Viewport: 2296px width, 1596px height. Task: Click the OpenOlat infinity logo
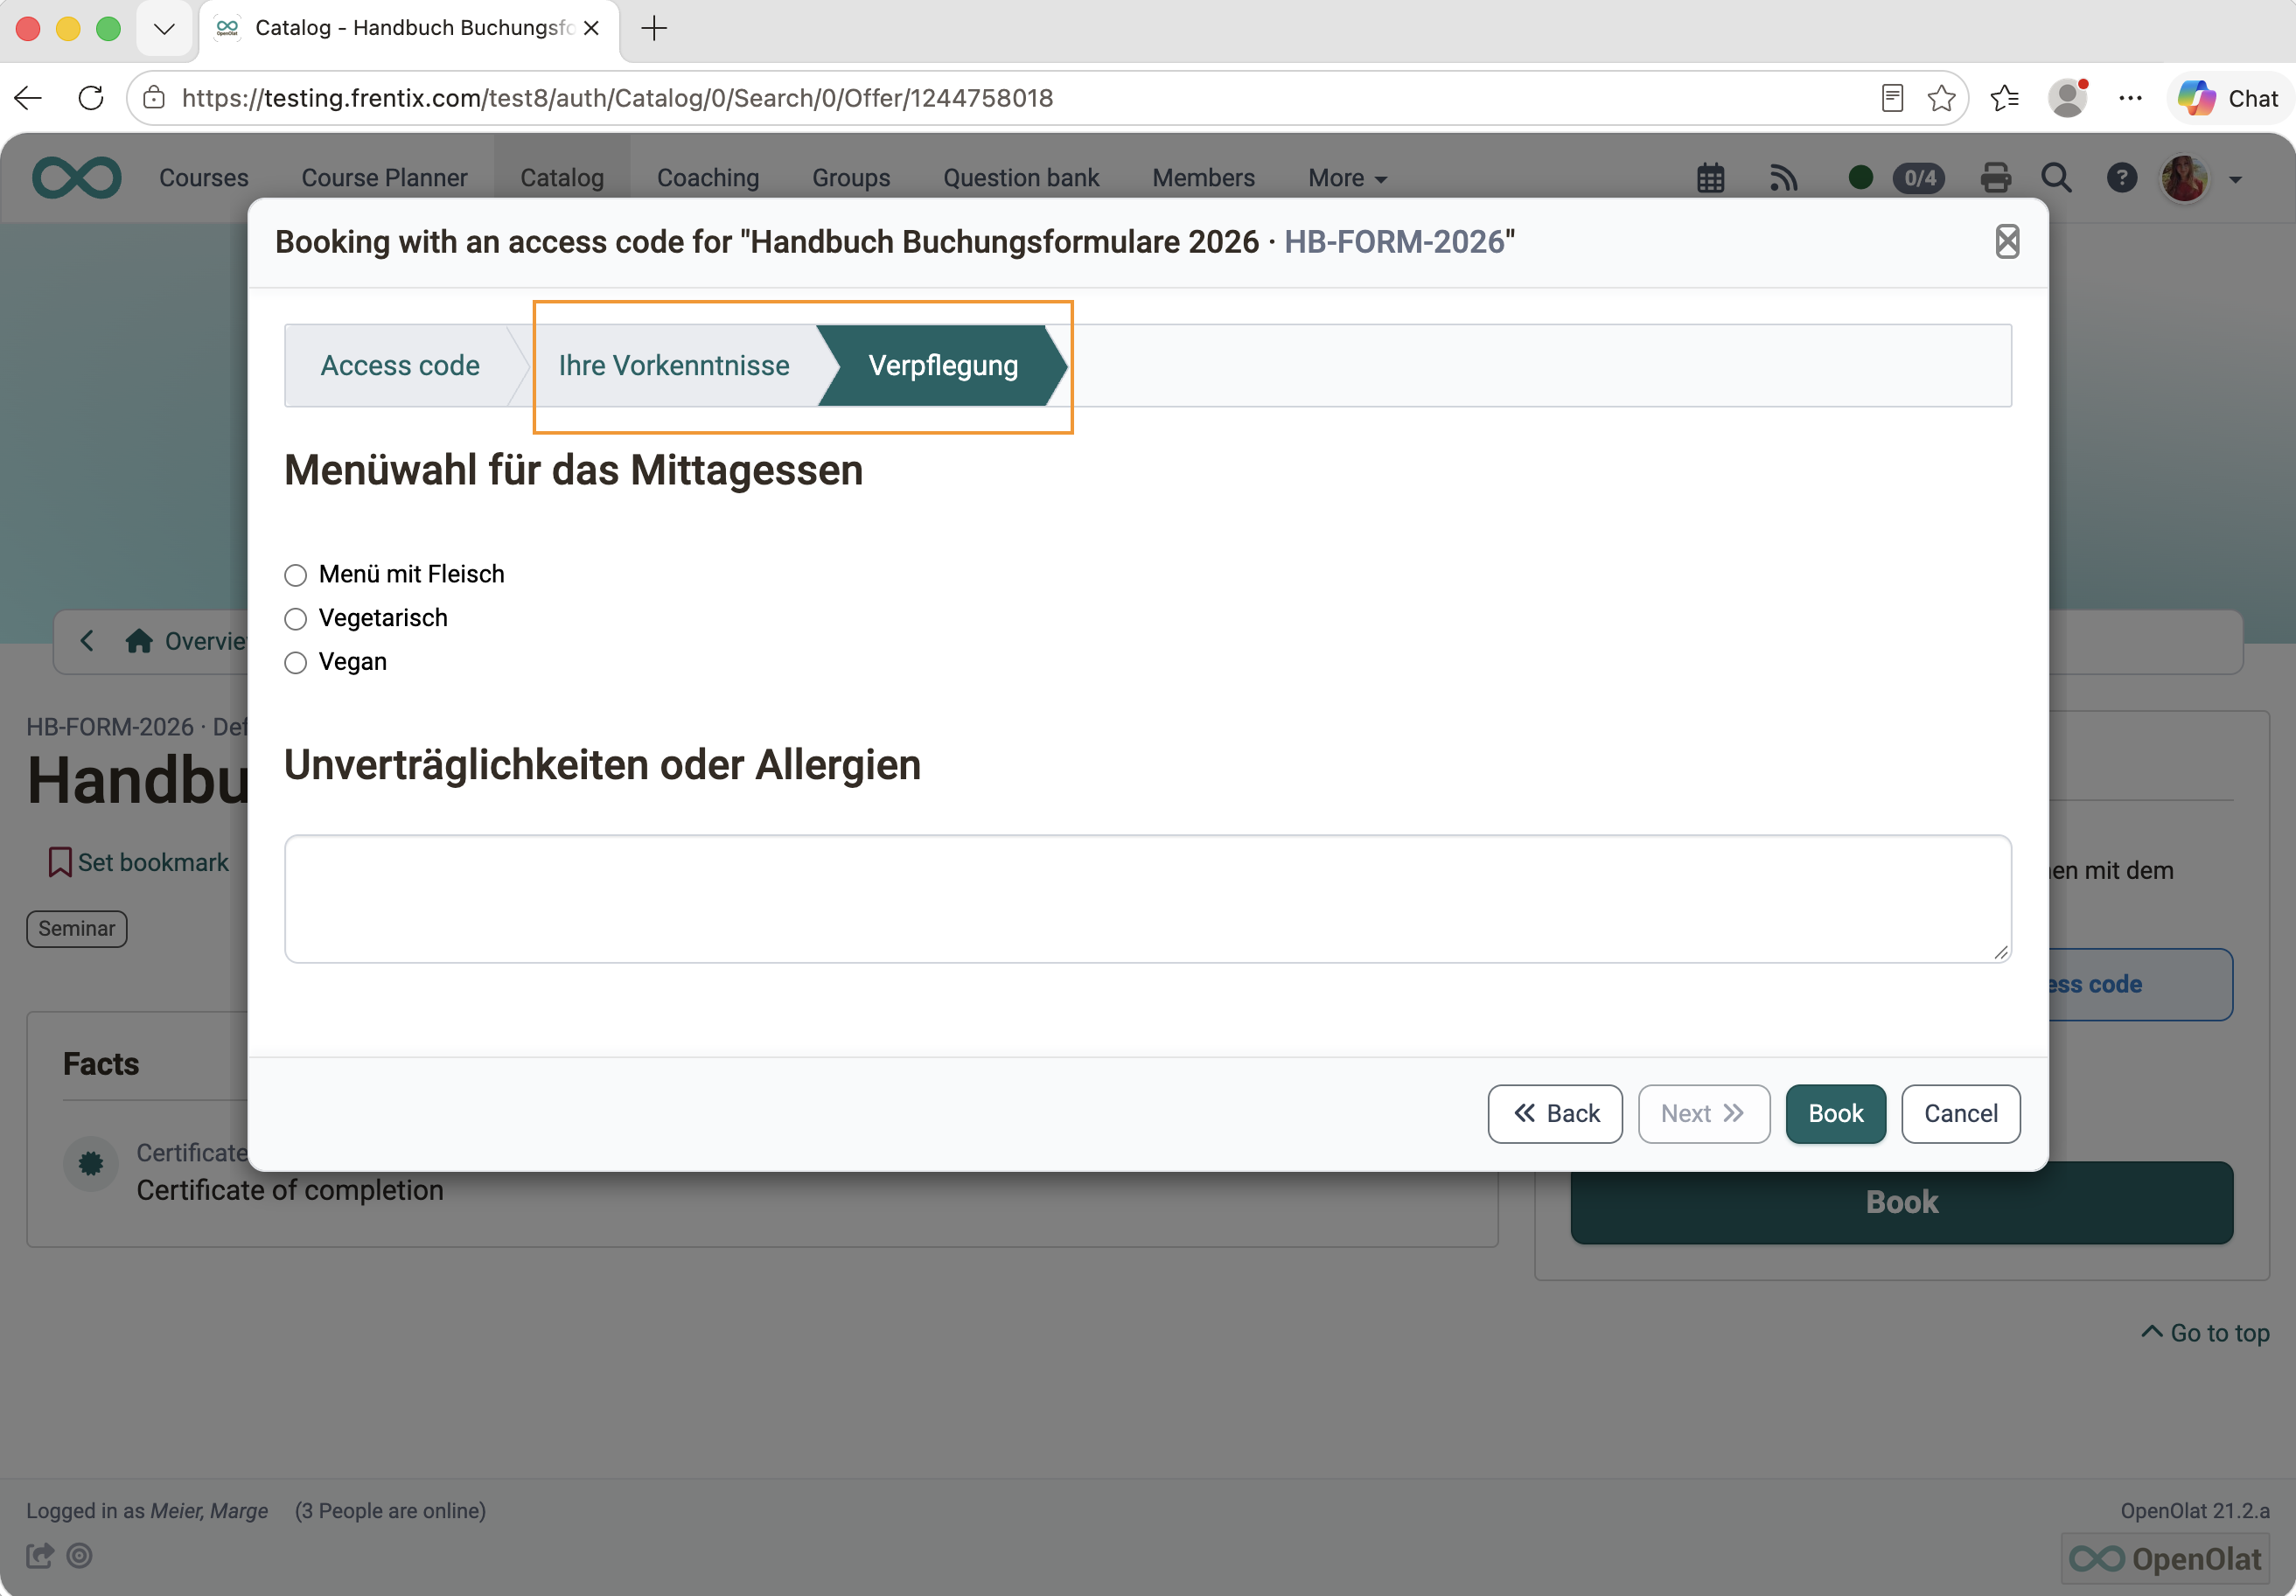click(x=77, y=178)
